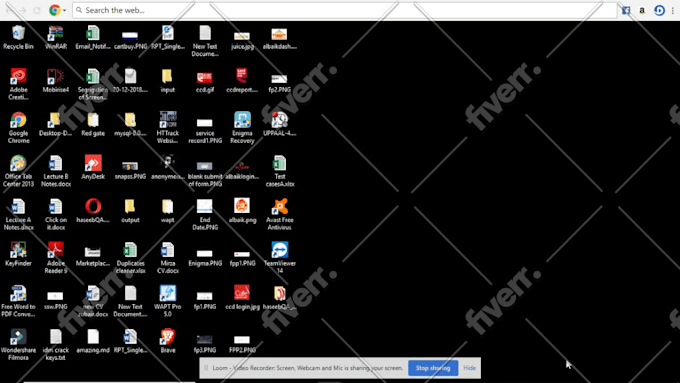680x383 pixels.
Task: Launch Adobe Reader 9
Action: coord(56,258)
